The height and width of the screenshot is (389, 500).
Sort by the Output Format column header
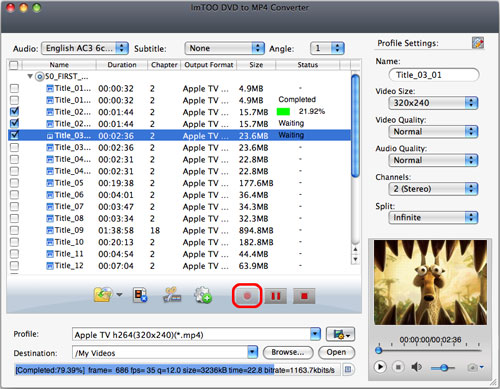coord(209,65)
